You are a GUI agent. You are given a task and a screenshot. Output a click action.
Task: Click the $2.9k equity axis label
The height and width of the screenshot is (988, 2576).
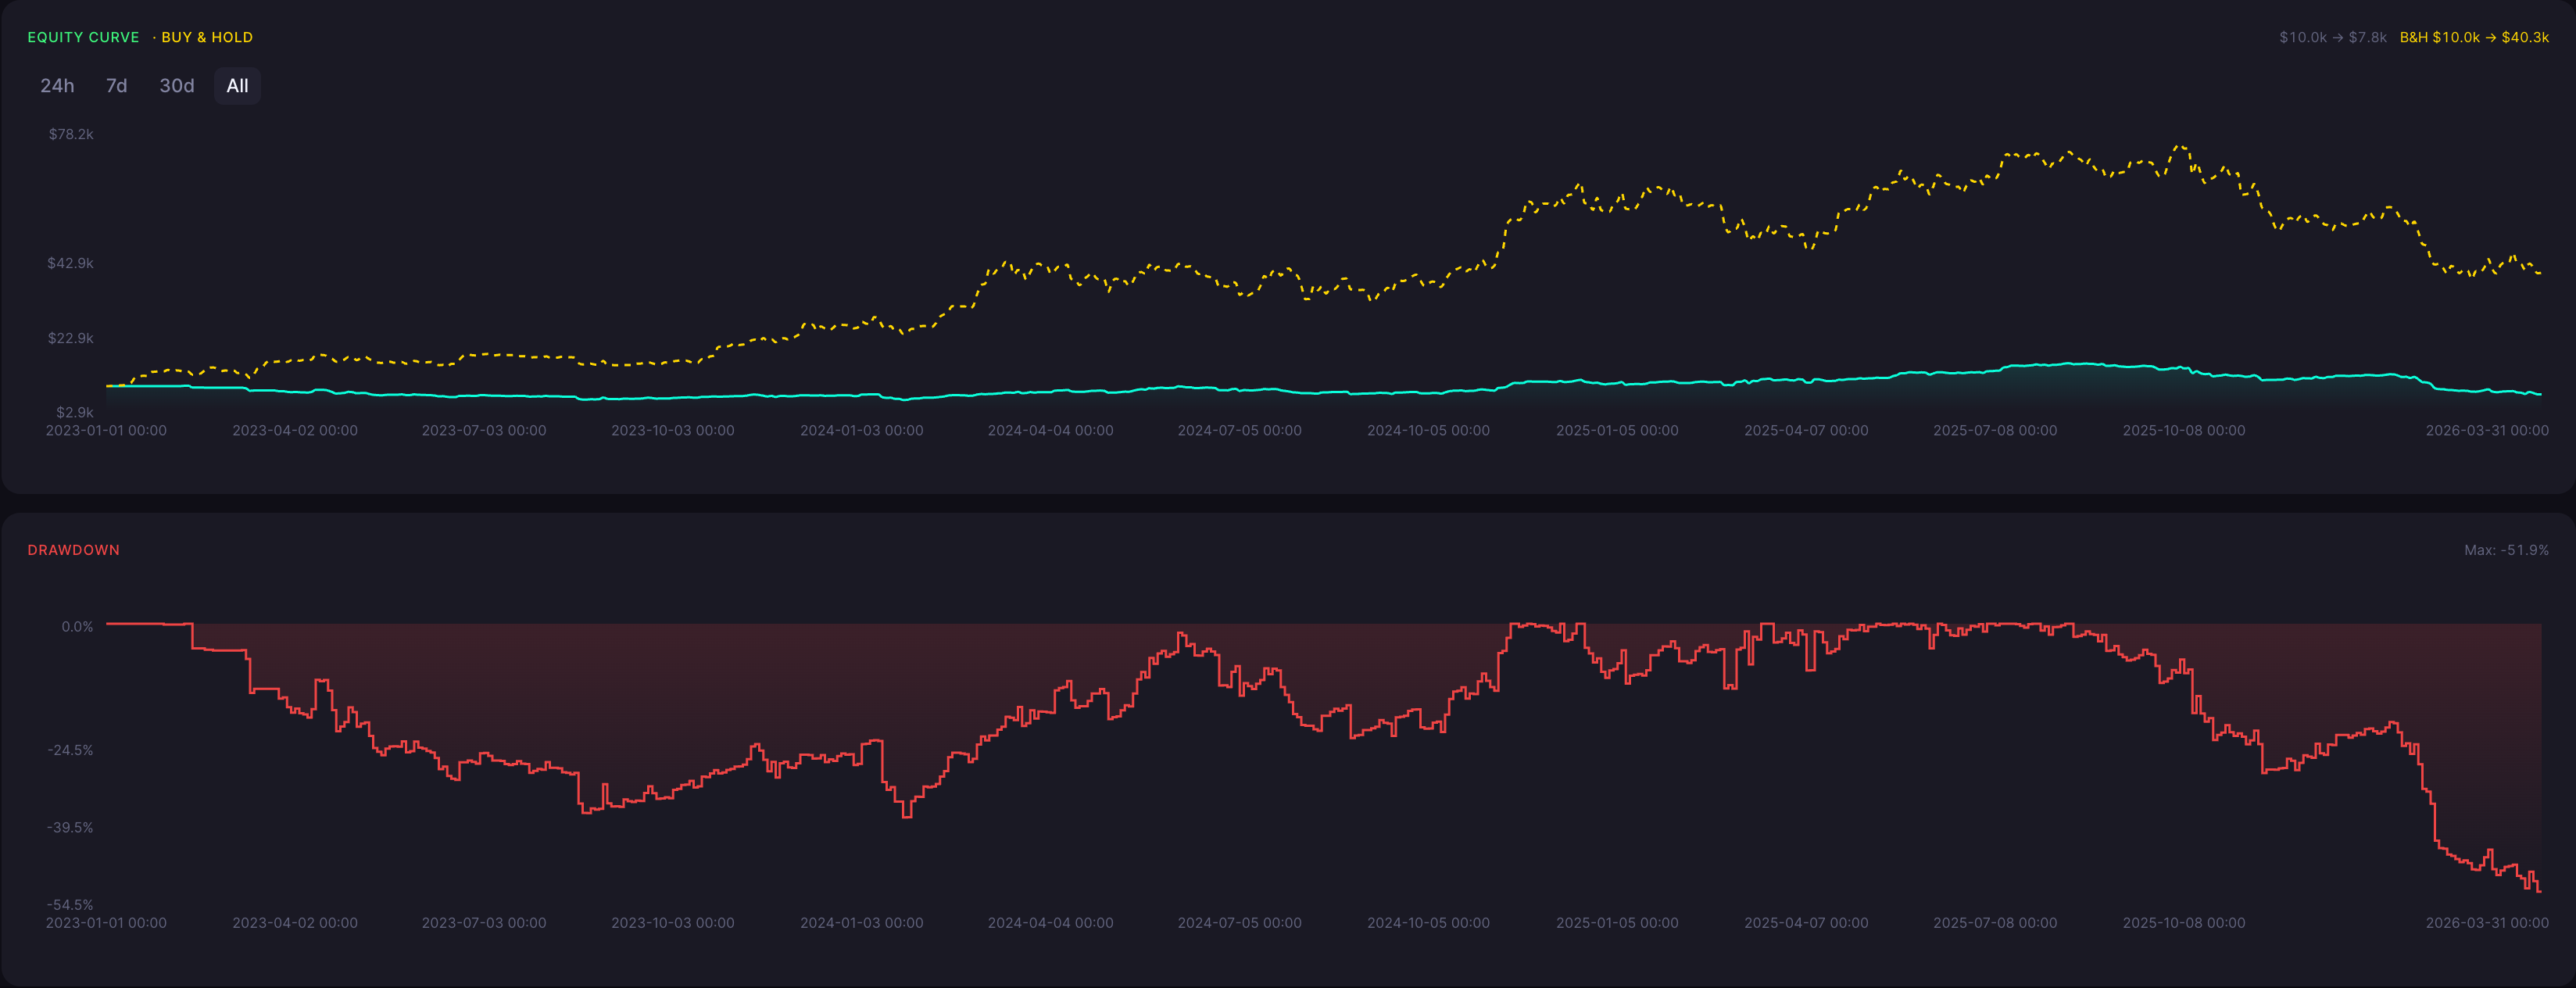75,412
